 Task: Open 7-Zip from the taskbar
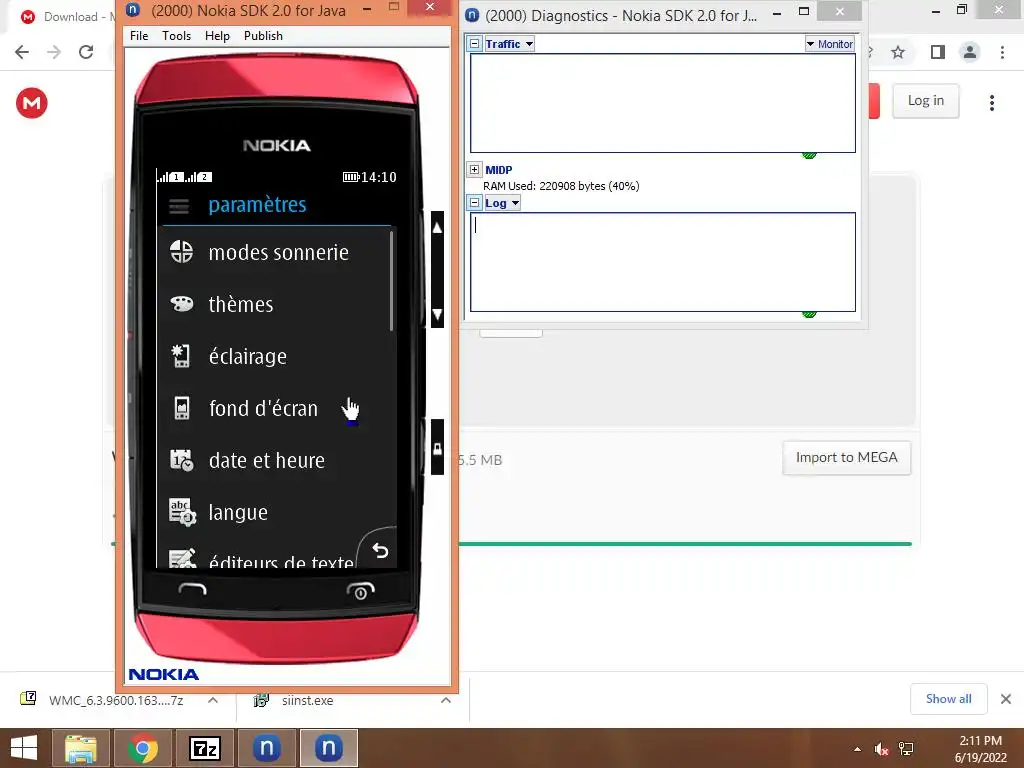(204, 748)
